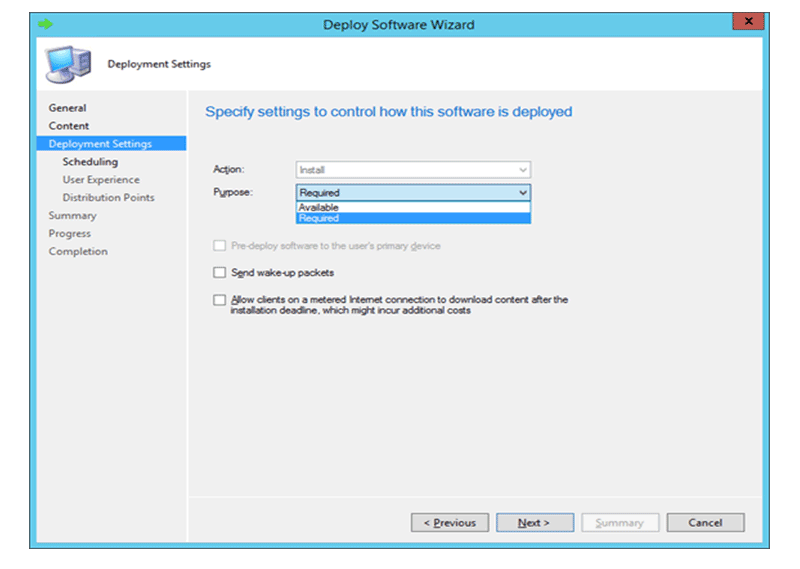
Task: Click the Next button
Action: tap(535, 523)
